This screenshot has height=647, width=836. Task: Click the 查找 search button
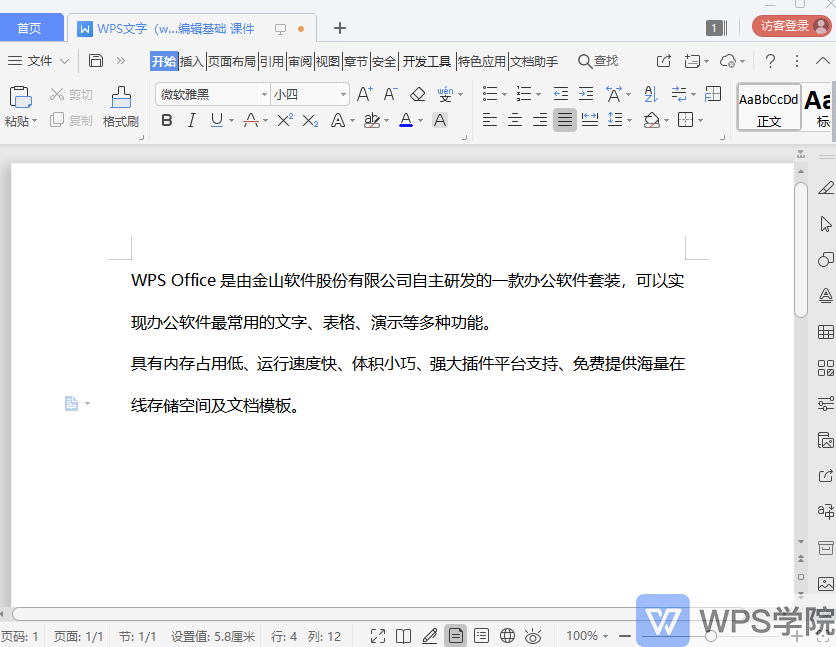598,61
